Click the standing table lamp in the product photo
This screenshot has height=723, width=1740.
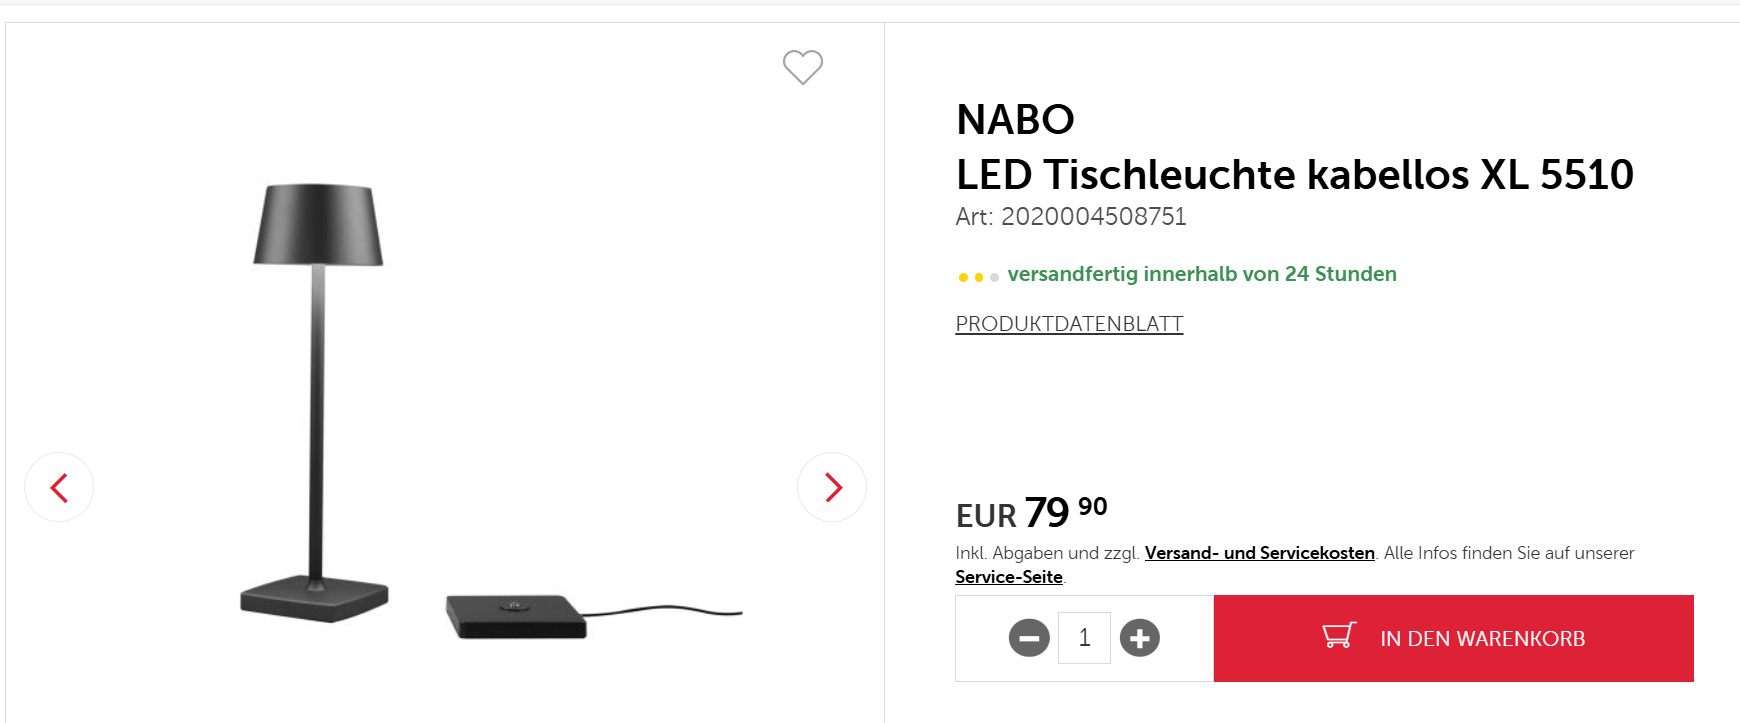tap(317, 400)
